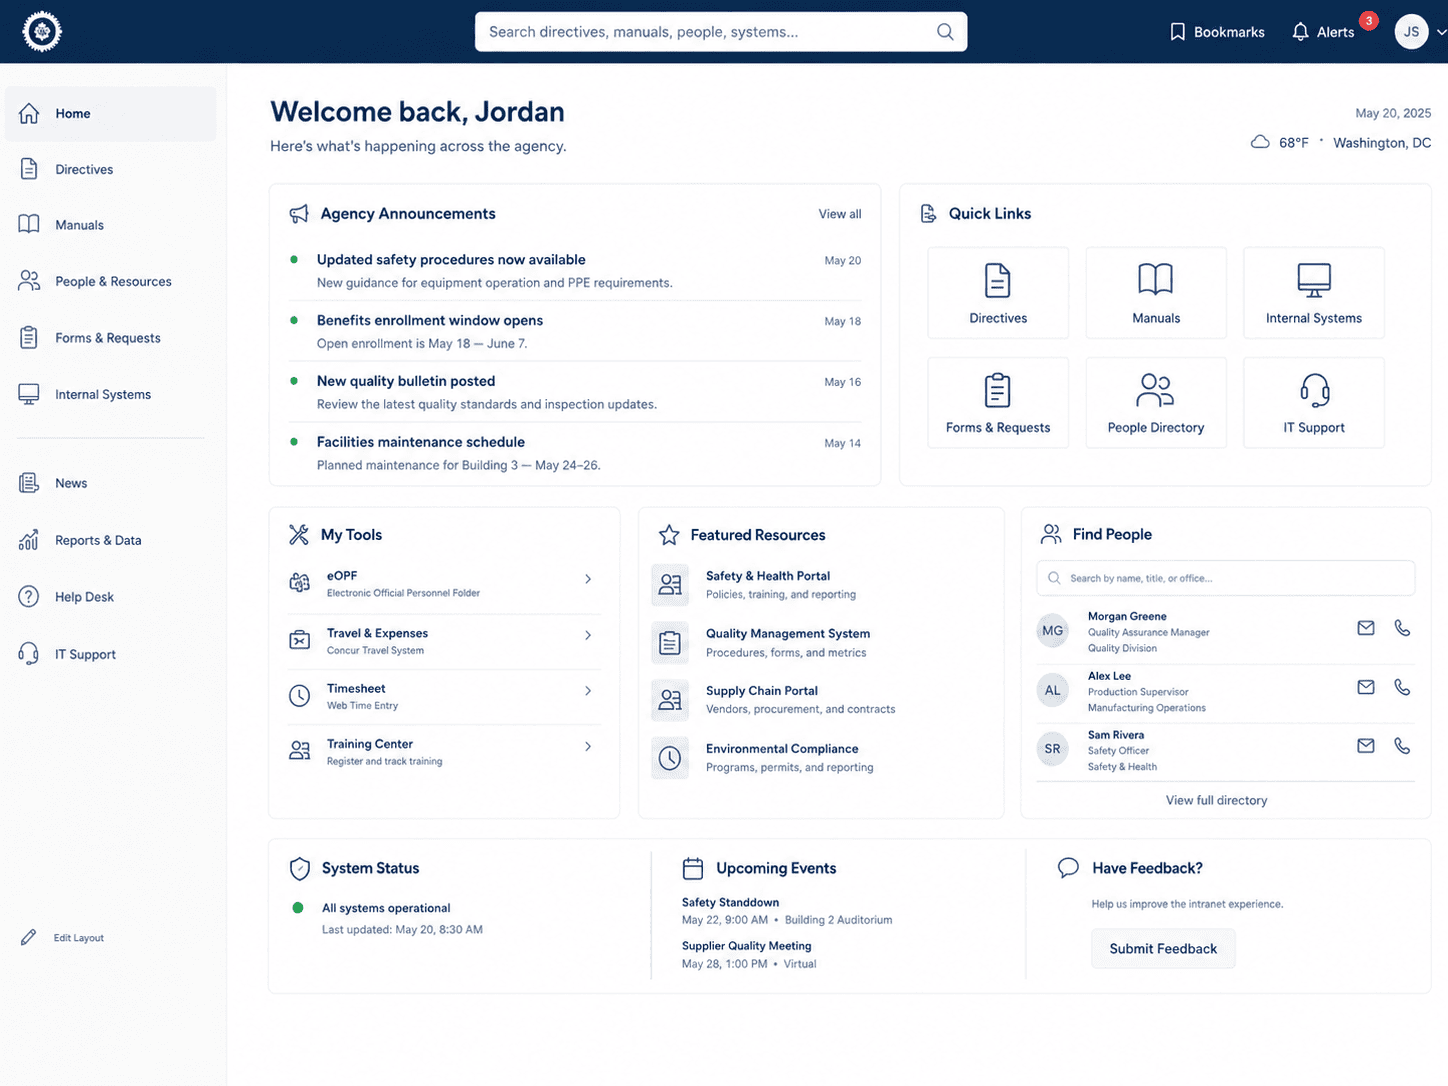Expand Timesheet row chevron

588,691
